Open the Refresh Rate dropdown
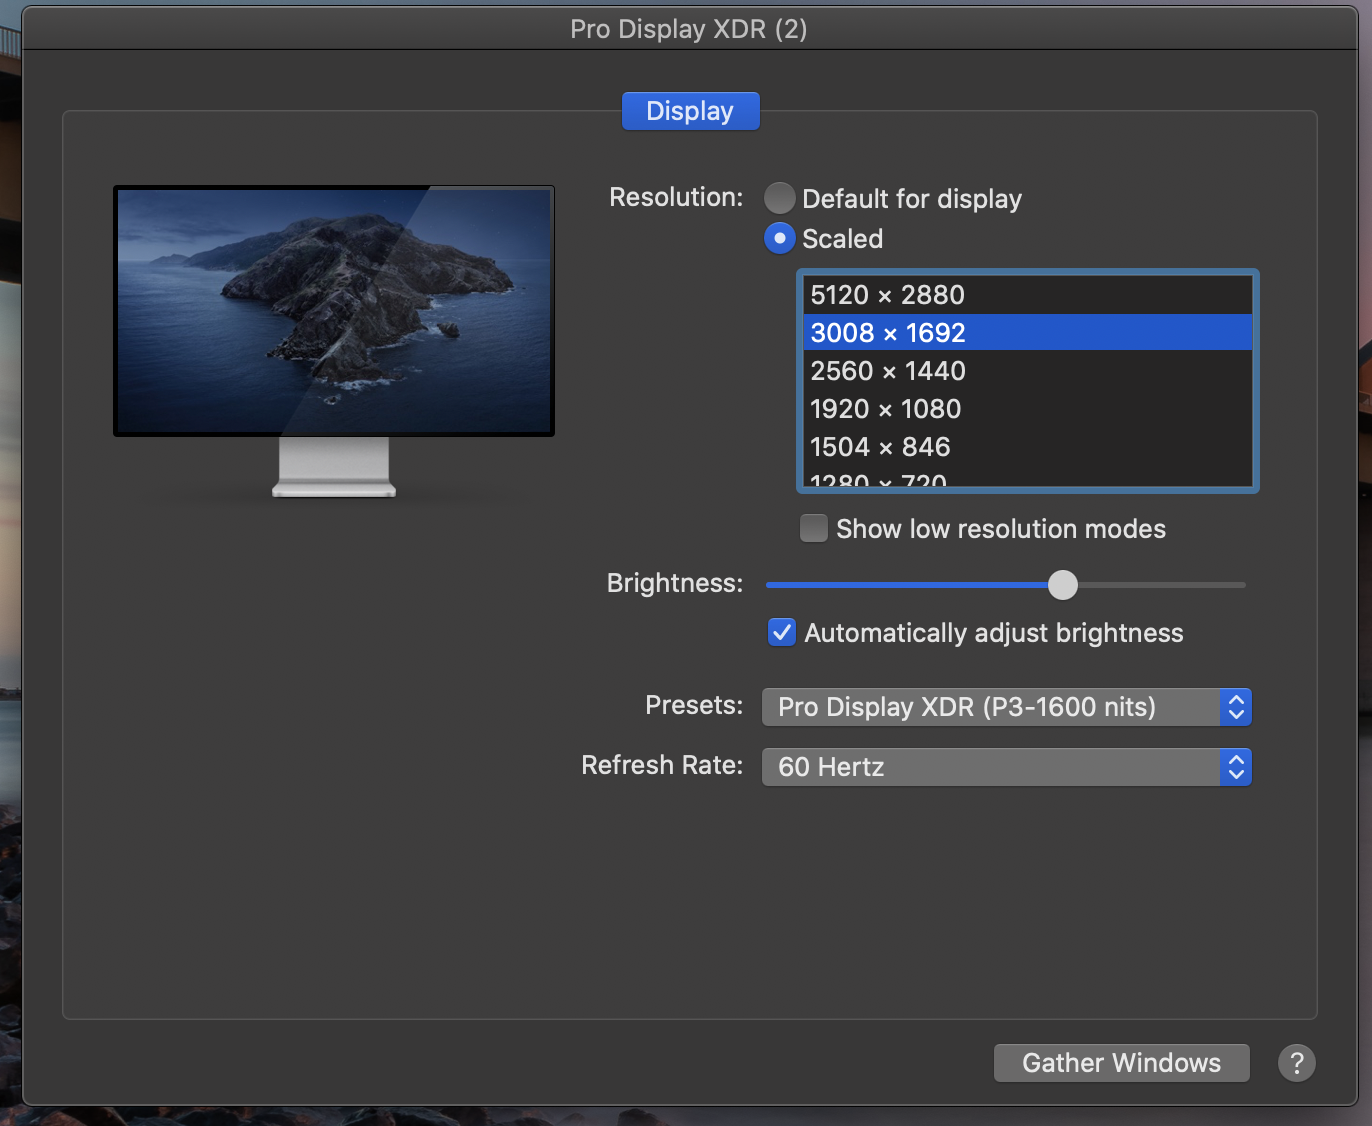Screen dimensions: 1372x1126 point(1007,767)
